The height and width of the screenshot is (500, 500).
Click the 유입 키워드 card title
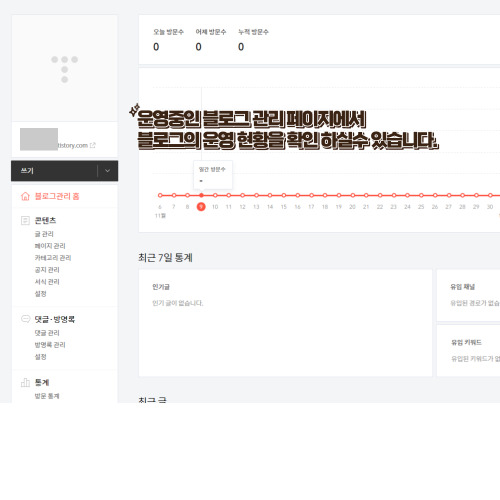(x=466, y=342)
